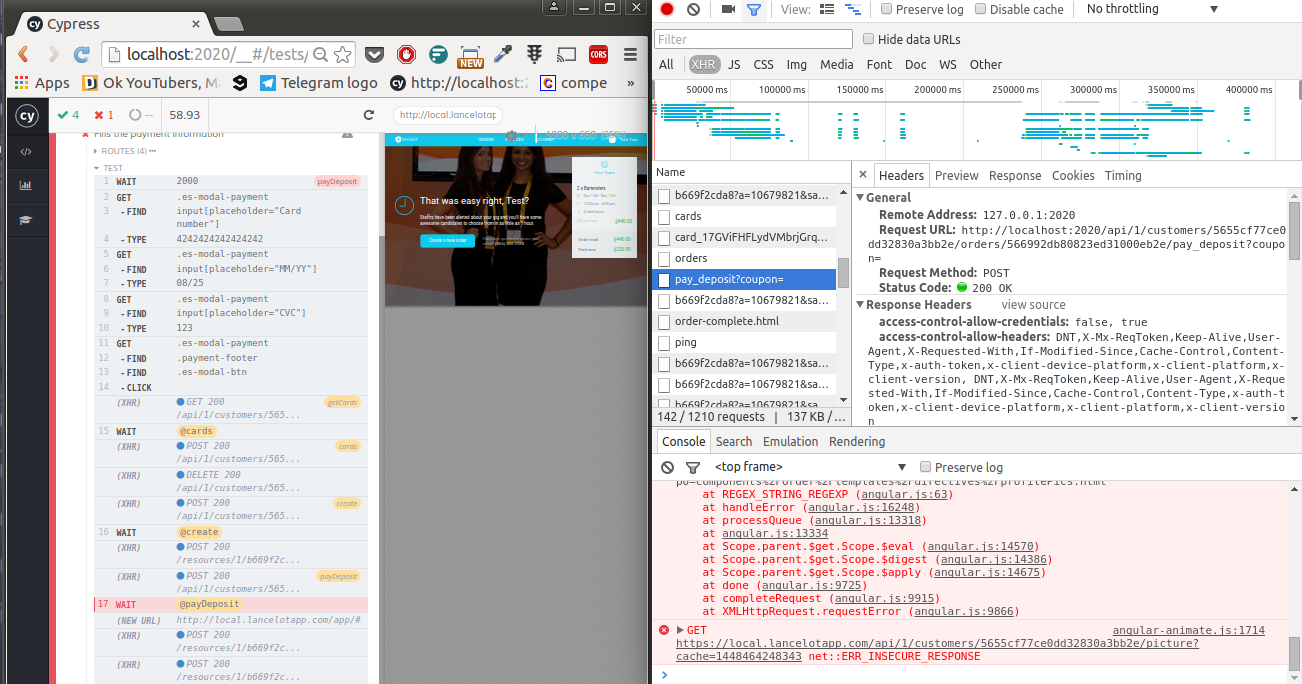Open the Timing tab

[1123, 175]
